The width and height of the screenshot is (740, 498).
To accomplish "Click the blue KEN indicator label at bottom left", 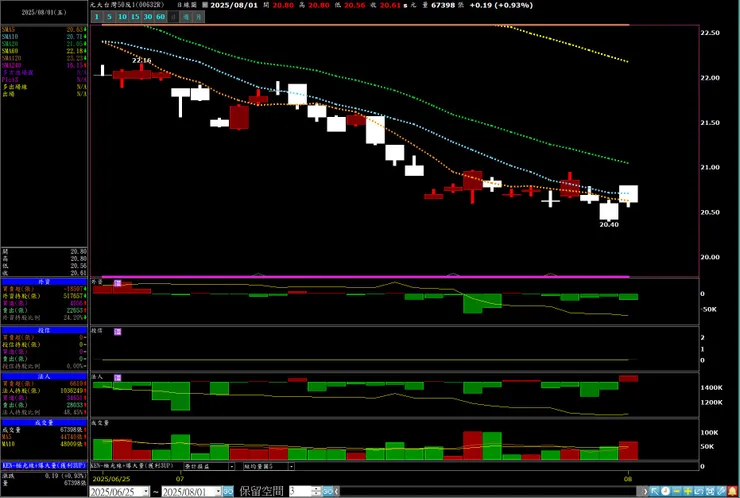I will (44, 465).
